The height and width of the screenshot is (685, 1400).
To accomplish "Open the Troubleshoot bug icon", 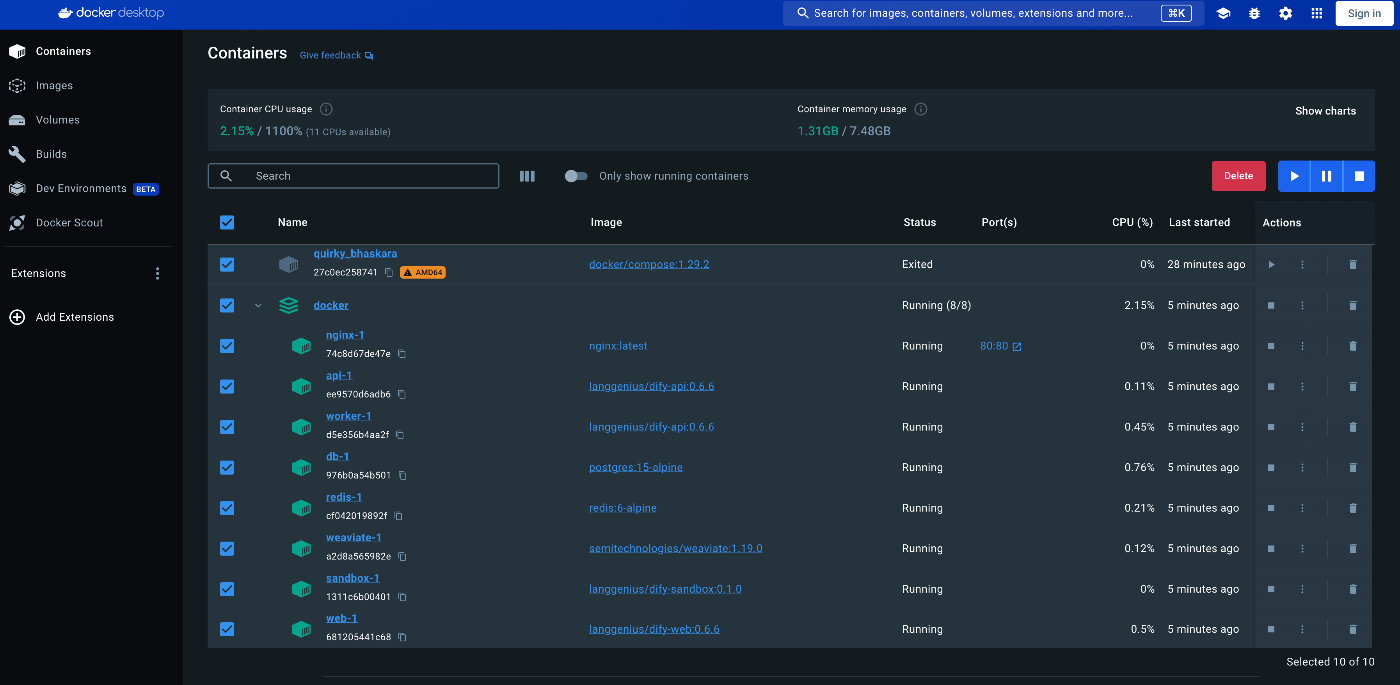I will [1254, 13].
